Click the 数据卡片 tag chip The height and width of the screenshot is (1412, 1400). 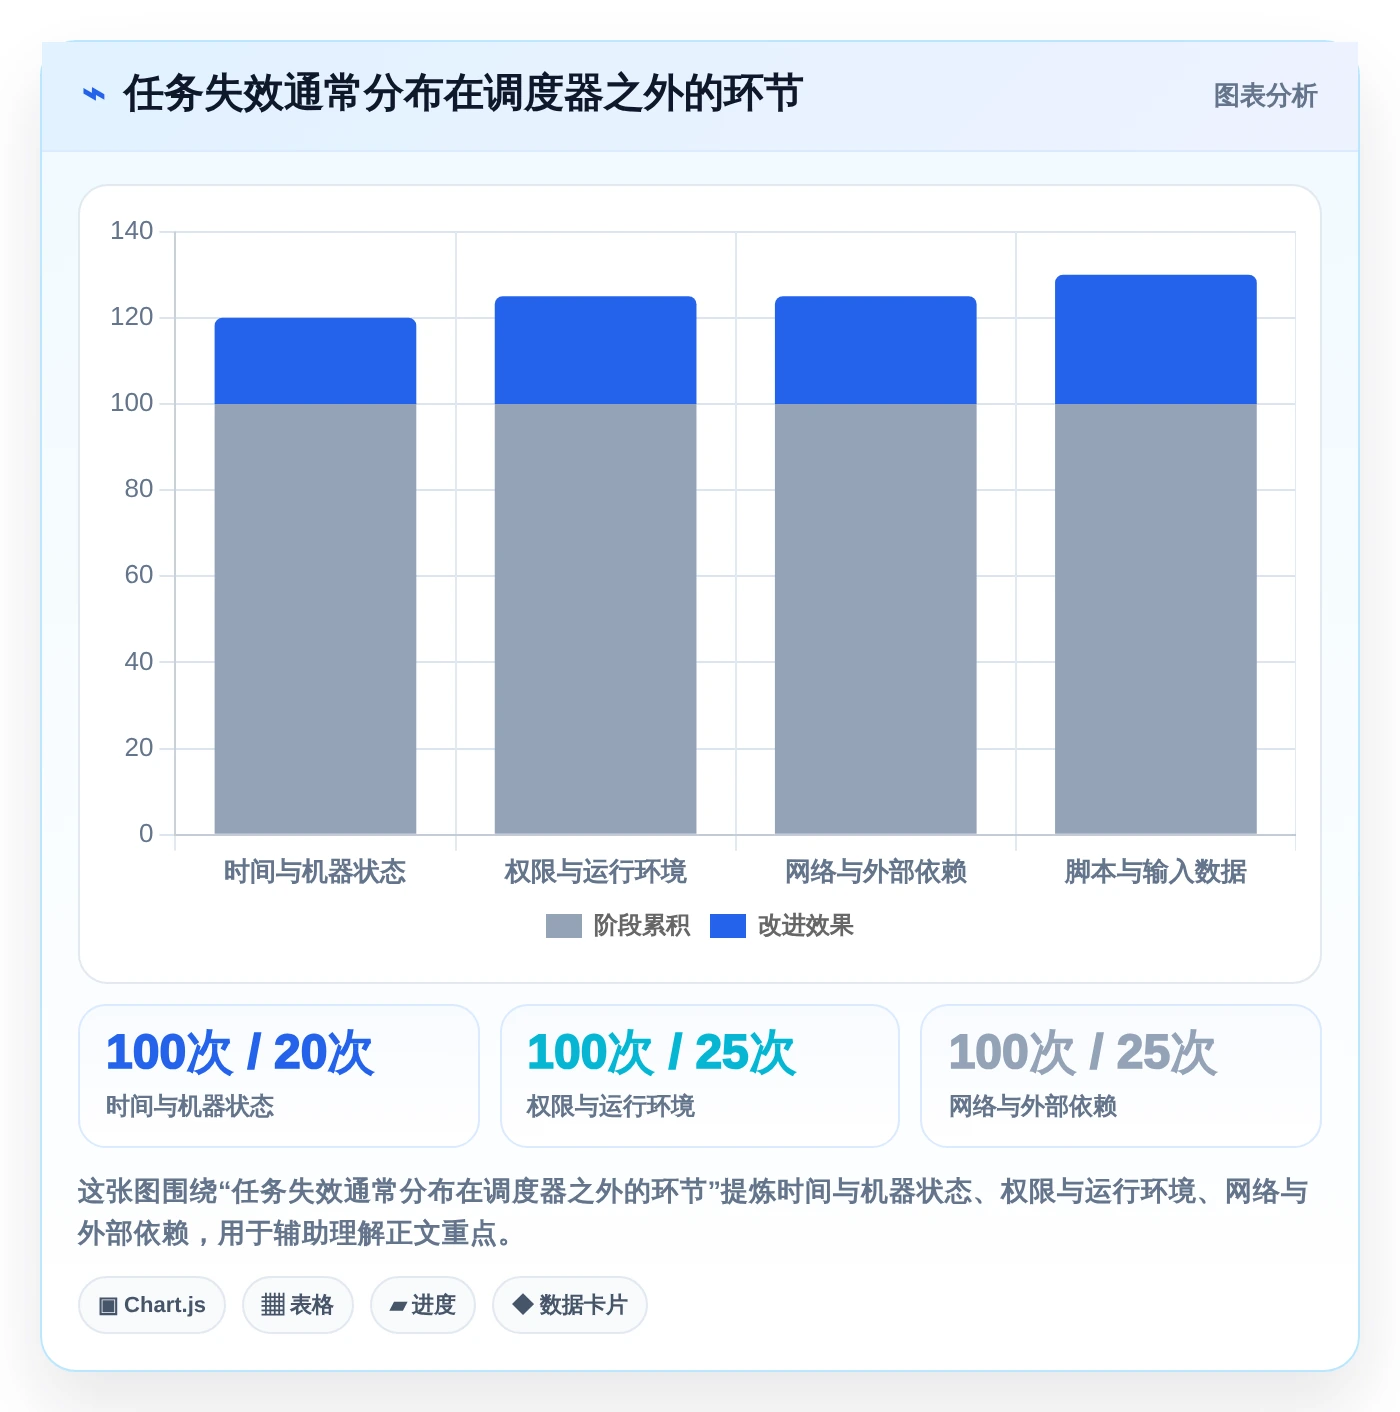coord(570,1305)
